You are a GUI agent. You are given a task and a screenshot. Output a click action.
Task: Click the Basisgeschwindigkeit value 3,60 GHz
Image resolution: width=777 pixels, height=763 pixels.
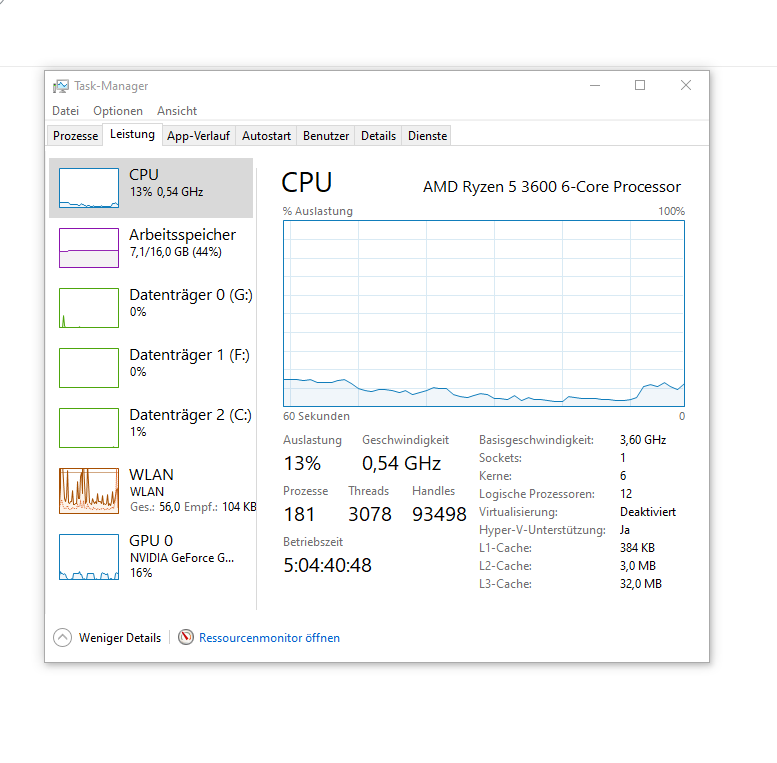pyautogui.click(x=643, y=440)
